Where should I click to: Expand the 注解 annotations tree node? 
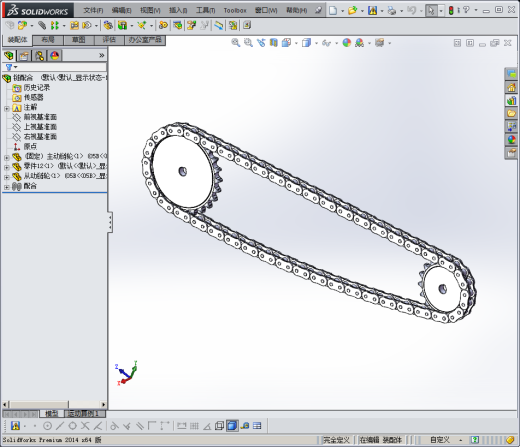pyautogui.click(x=7, y=109)
